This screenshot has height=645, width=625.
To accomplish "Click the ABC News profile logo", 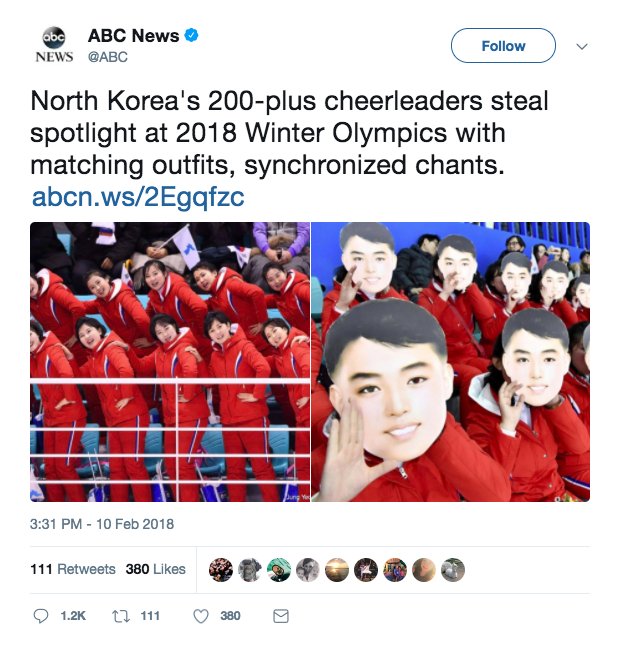I will pyautogui.click(x=54, y=45).
